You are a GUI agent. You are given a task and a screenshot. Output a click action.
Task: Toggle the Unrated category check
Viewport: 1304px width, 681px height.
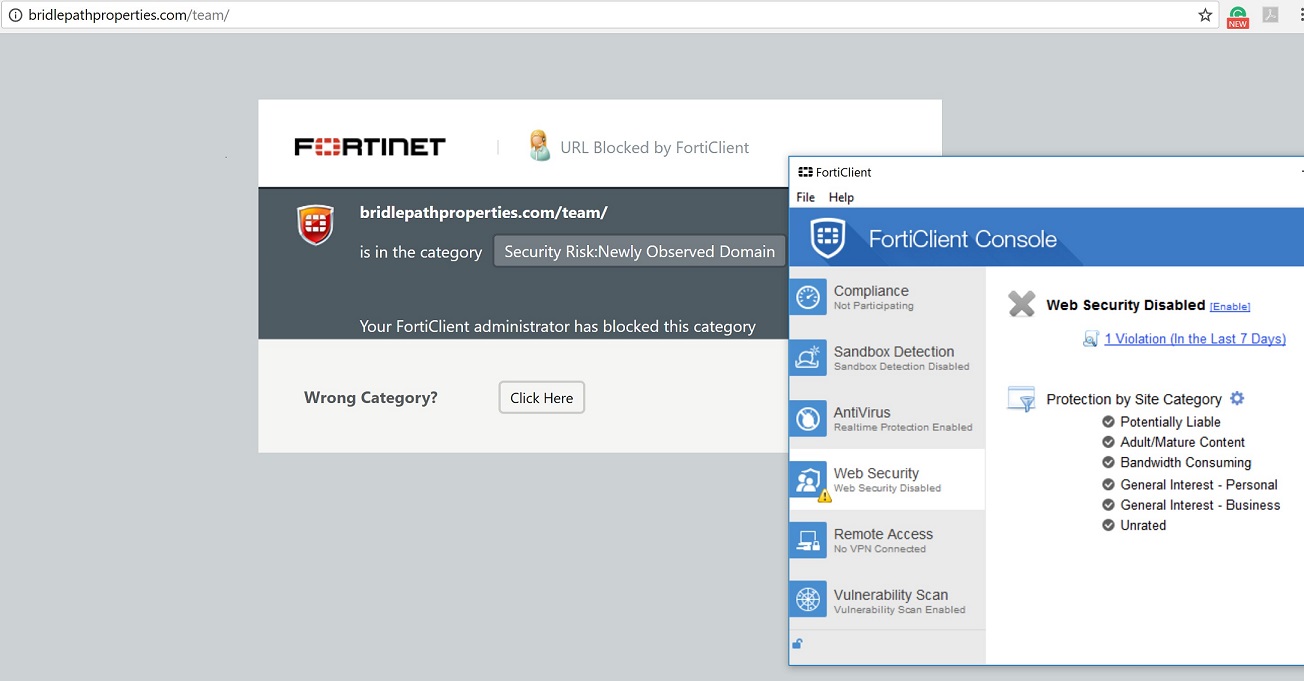[x=1108, y=525]
